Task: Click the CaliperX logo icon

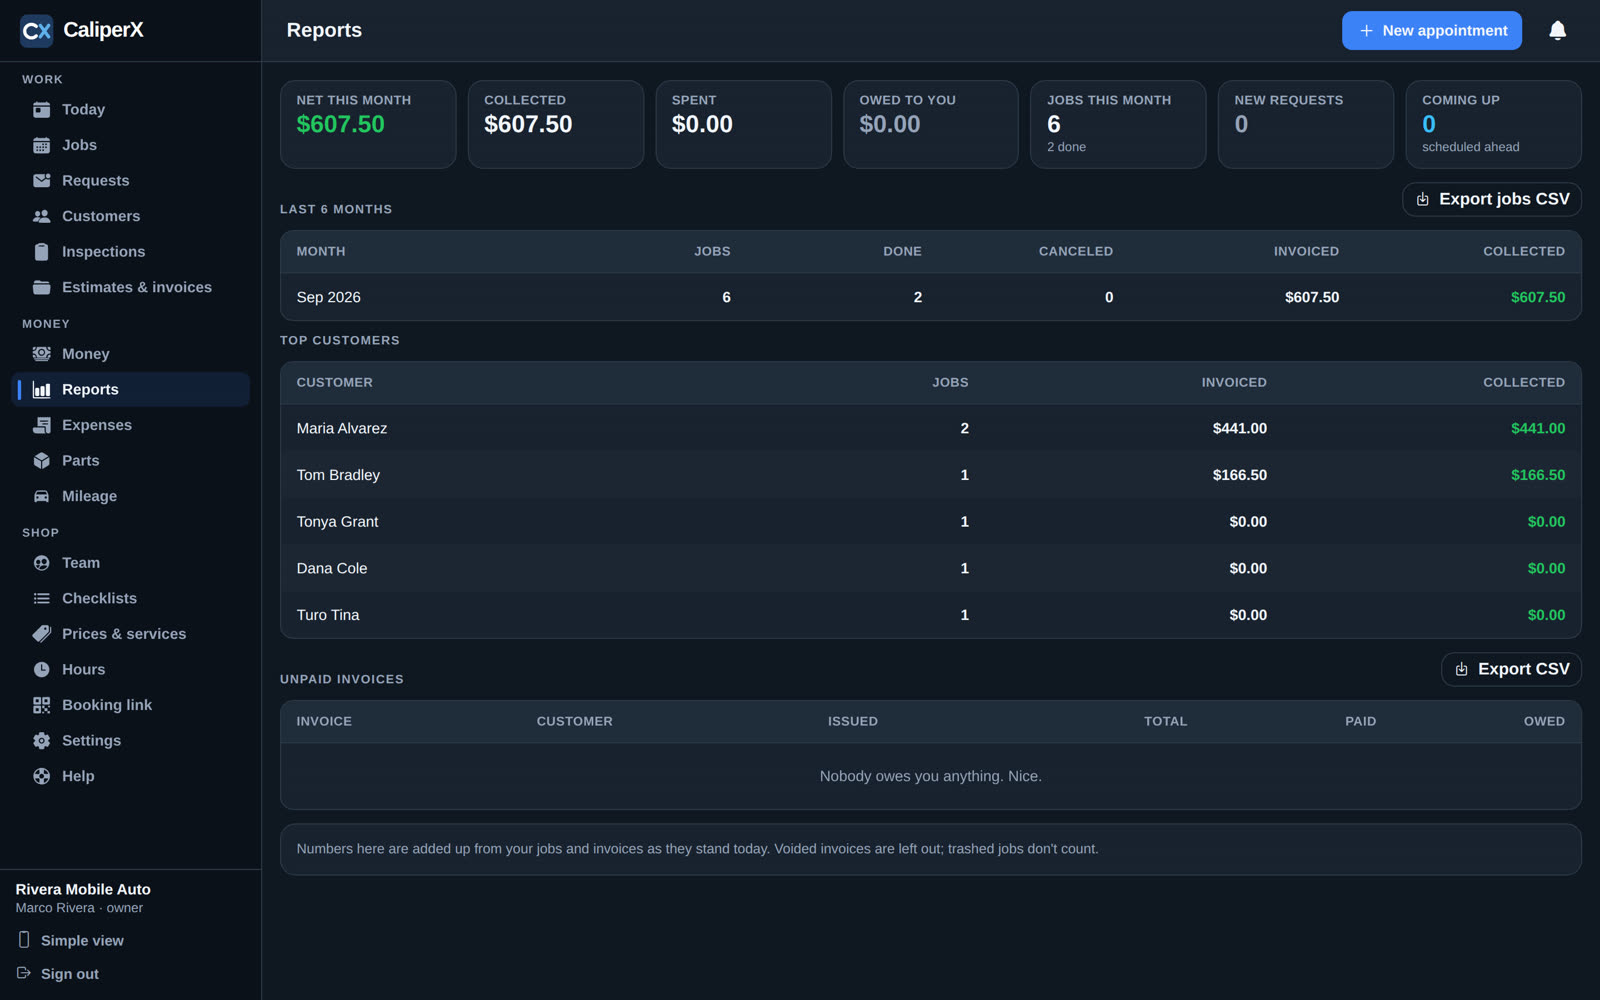Action: click(37, 31)
